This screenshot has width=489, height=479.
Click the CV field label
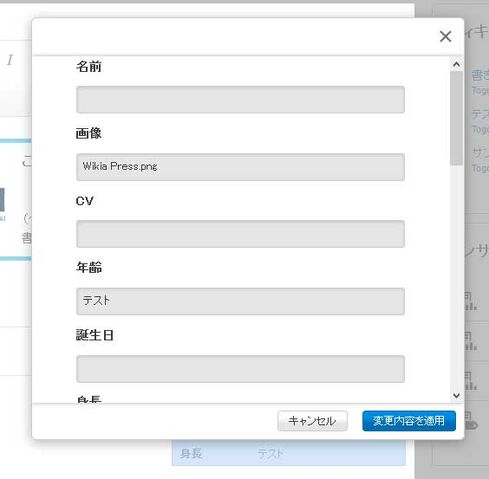(x=85, y=201)
